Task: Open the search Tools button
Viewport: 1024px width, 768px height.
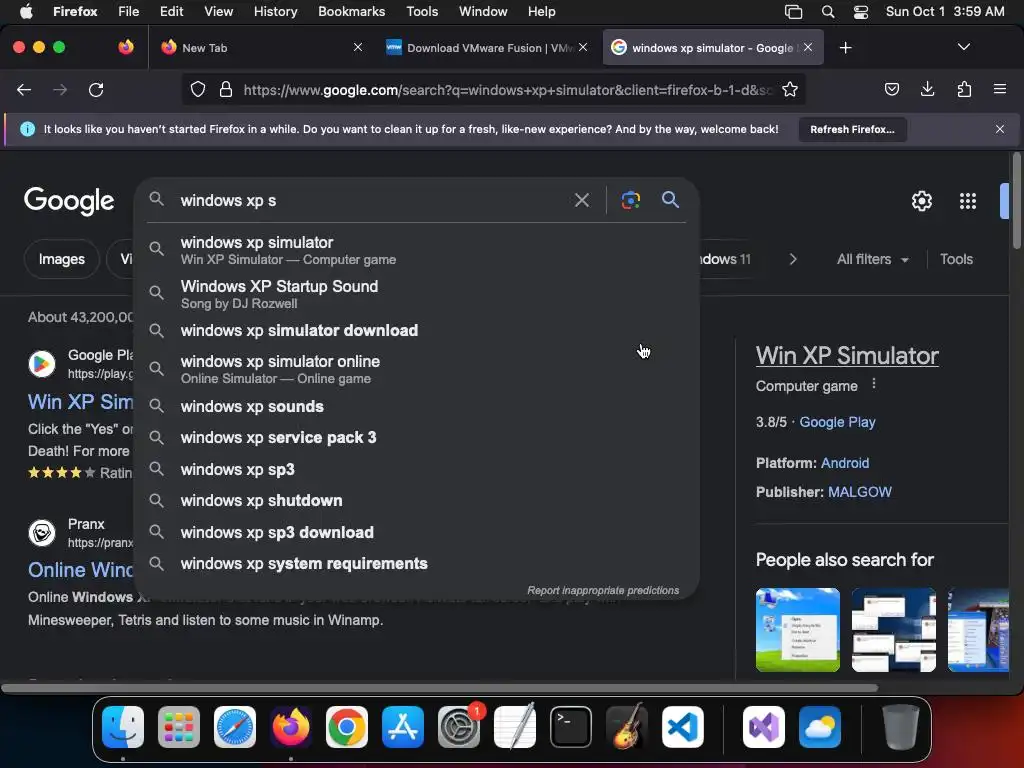Action: 955,259
